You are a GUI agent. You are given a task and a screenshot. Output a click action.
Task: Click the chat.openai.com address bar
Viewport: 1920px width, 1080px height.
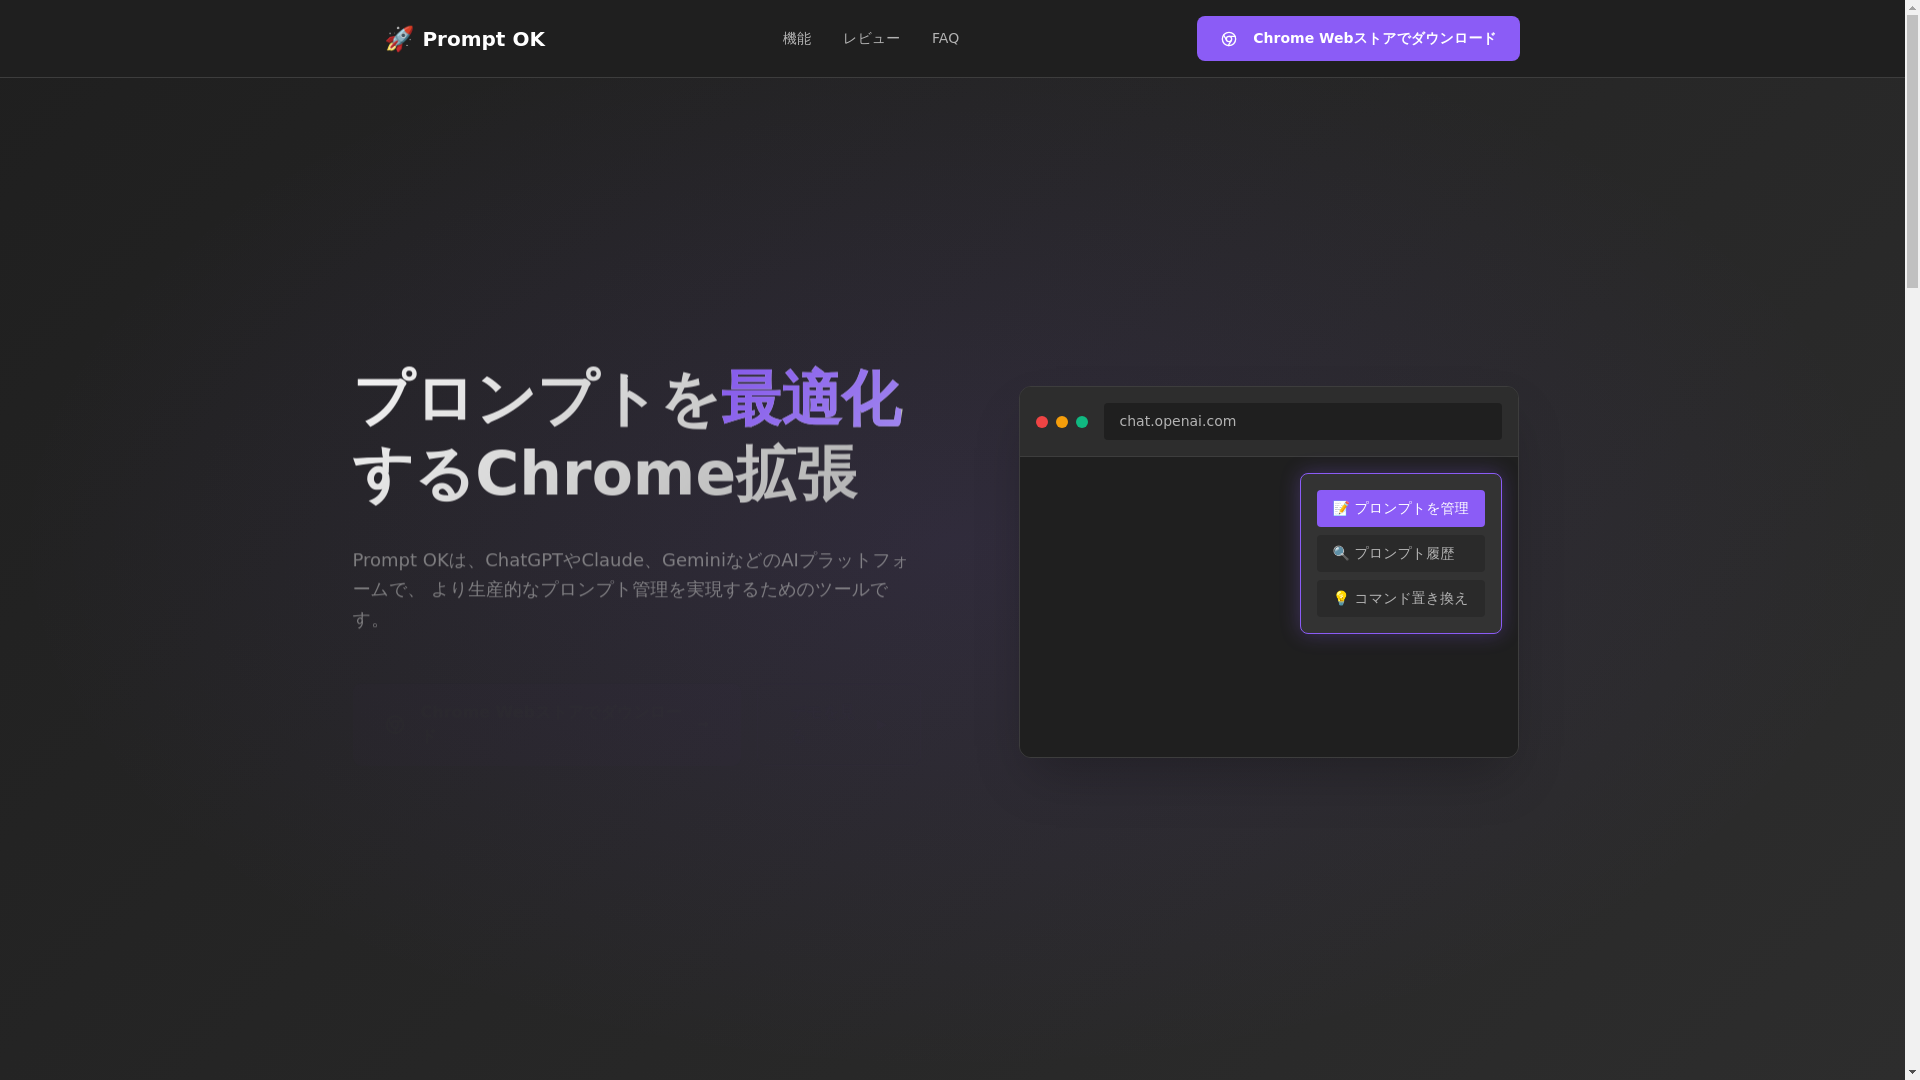(1302, 421)
